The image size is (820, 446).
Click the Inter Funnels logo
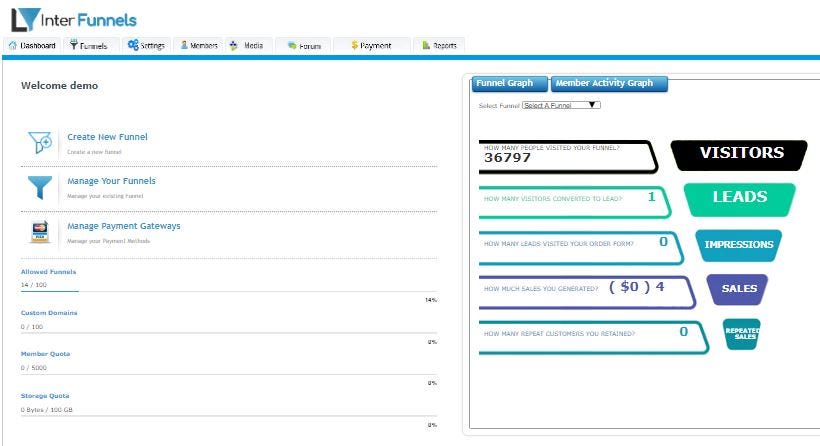pyautogui.click(x=74, y=20)
